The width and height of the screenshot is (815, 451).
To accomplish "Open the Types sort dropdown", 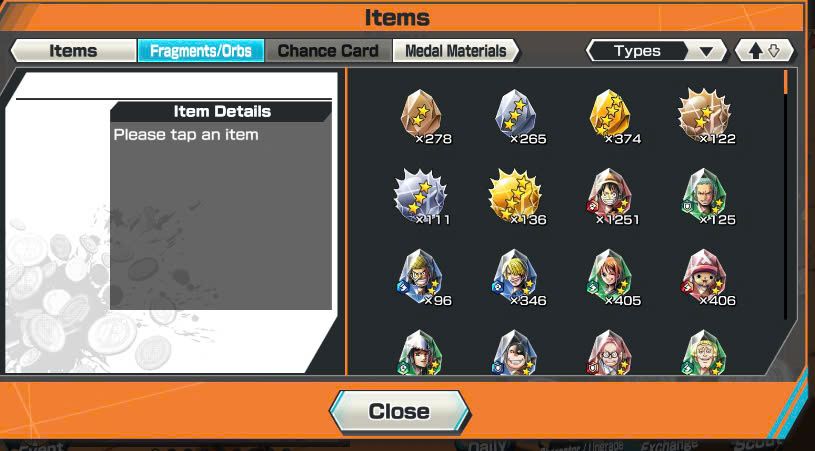I will point(656,51).
